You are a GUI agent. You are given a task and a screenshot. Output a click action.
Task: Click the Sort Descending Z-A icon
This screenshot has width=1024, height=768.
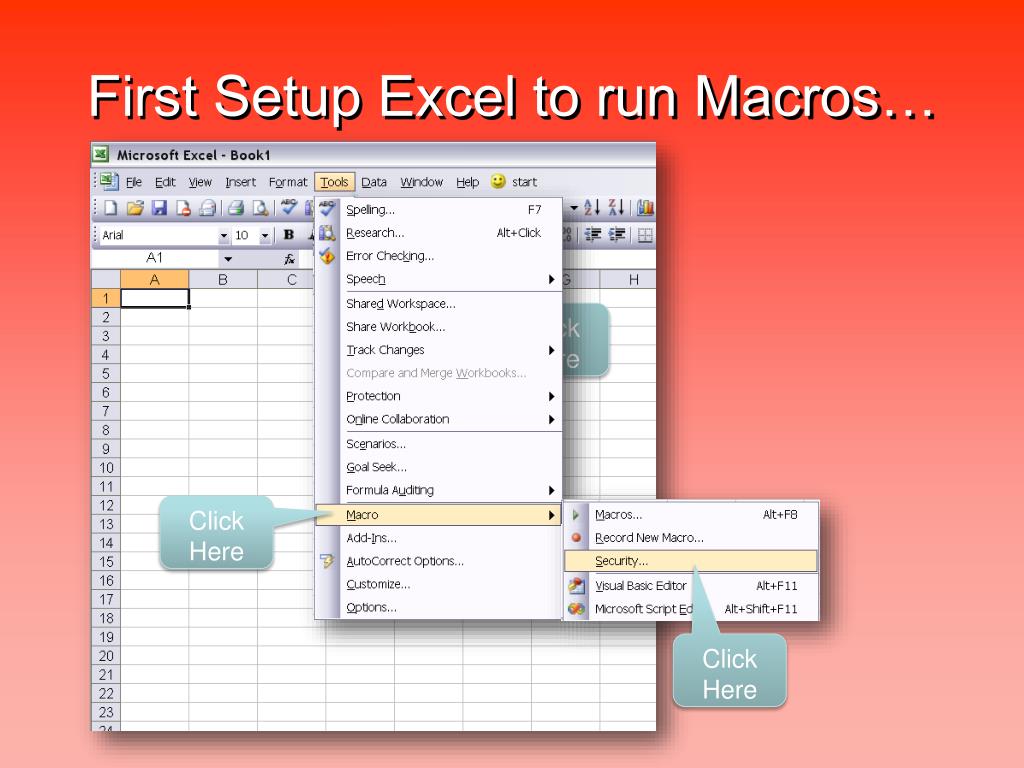pos(616,208)
